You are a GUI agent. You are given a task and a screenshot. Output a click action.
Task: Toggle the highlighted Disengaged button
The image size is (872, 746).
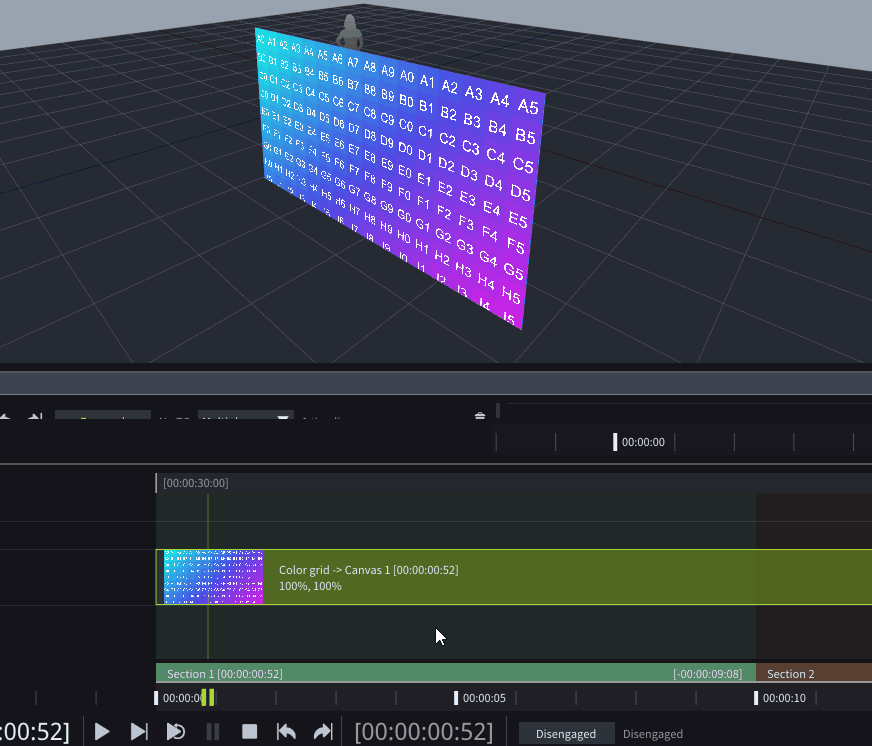click(565, 734)
